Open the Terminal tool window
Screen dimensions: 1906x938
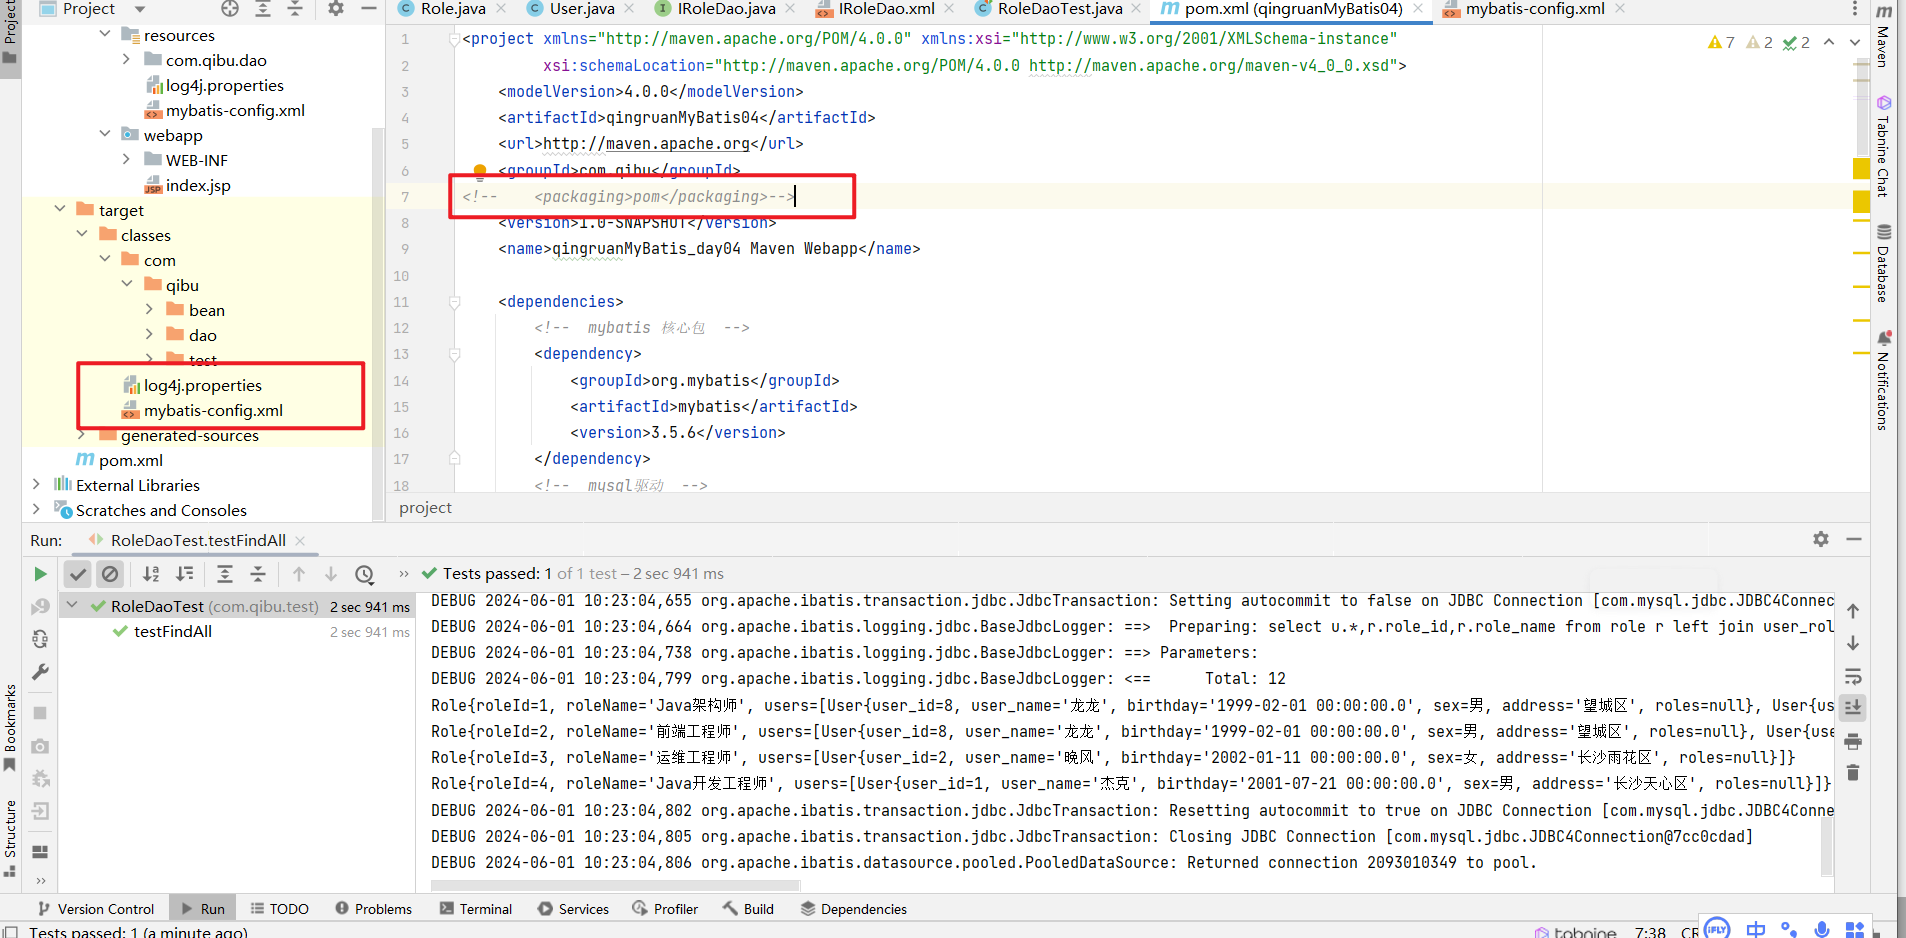click(x=476, y=909)
